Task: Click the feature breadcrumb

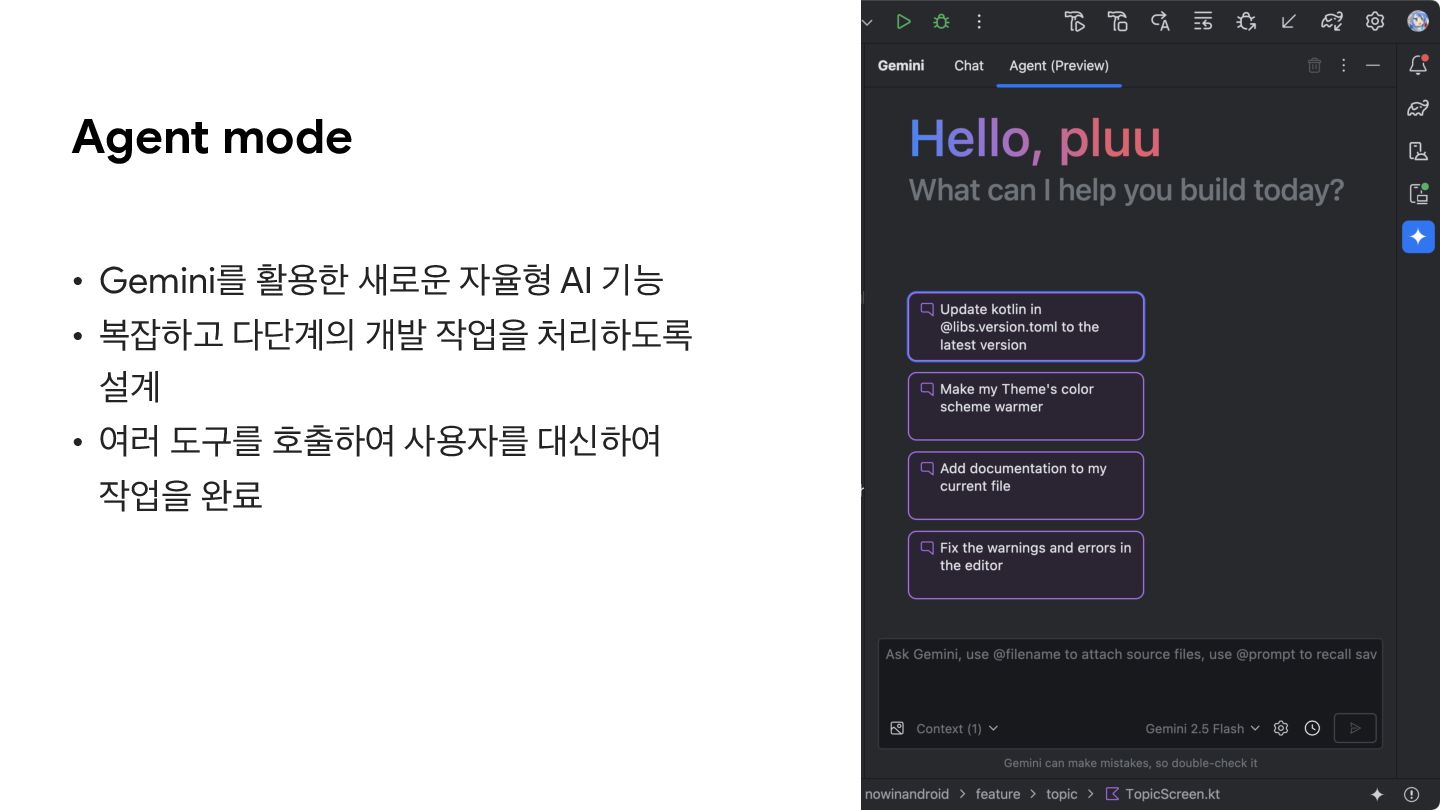Action: [x=998, y=794]
